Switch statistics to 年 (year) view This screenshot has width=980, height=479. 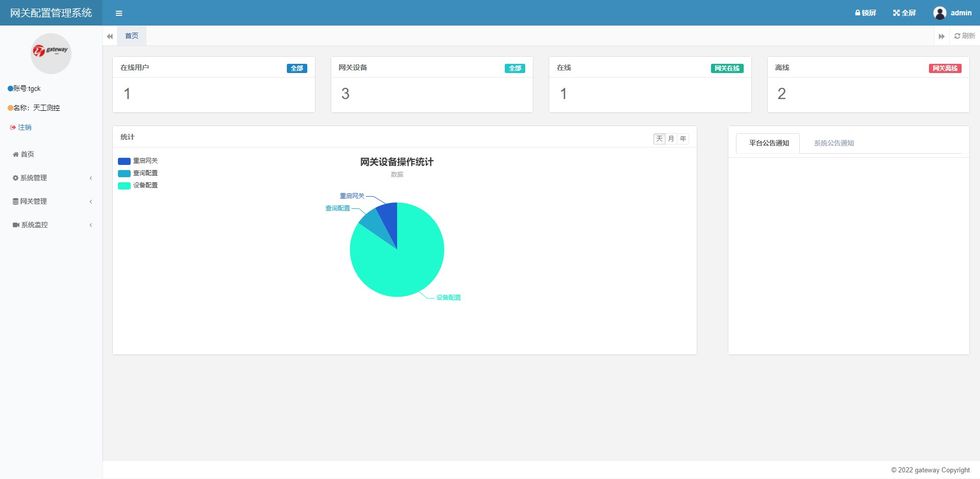coord(683,138)
